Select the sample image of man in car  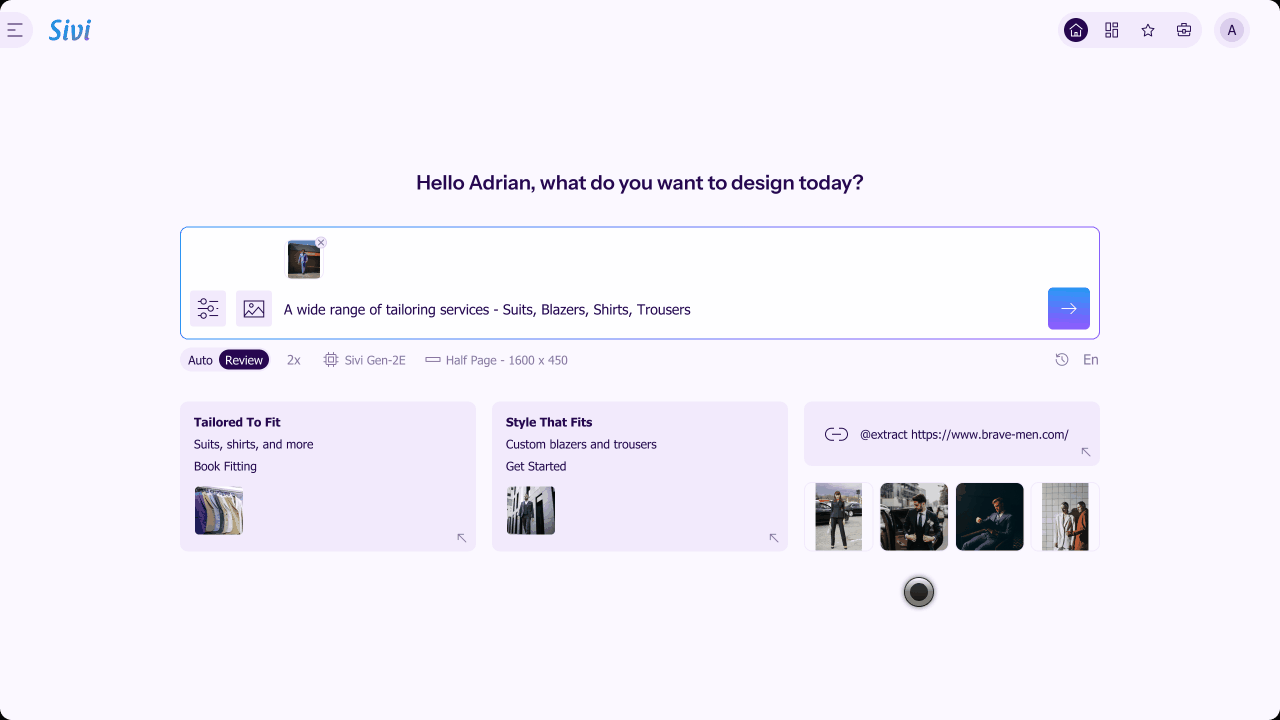(x=914, y=517)
